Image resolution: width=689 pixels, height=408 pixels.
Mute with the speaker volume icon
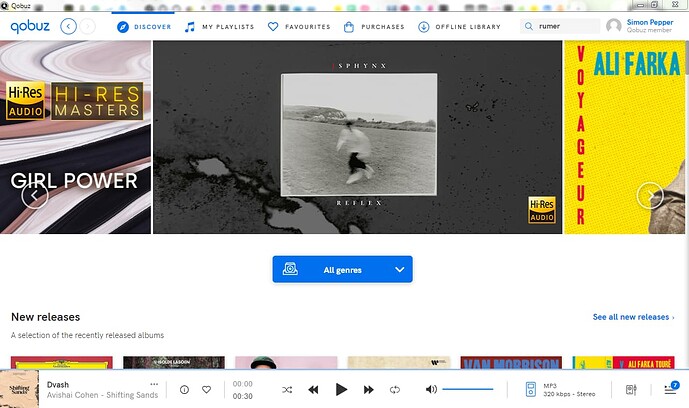(431, 389)
